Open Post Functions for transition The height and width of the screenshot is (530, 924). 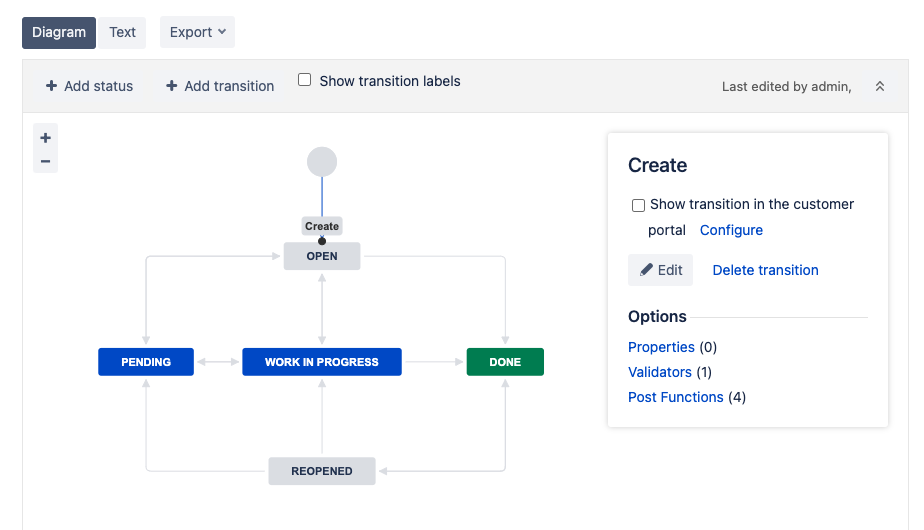click(675, 397)
